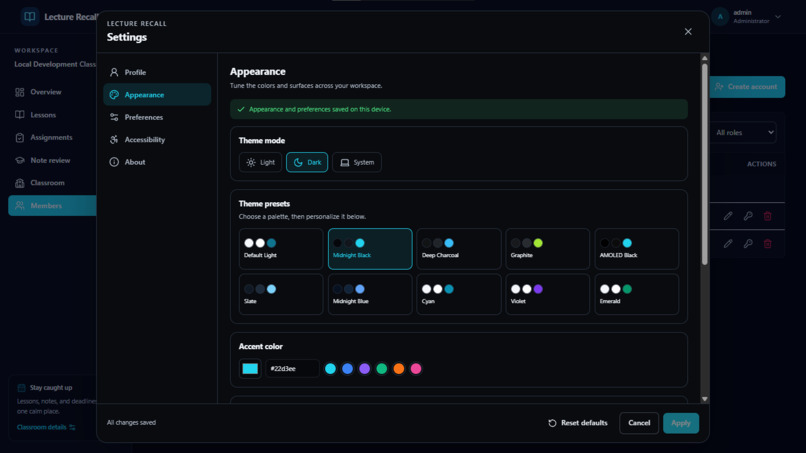Image resolution: width=806 pixels, height=453 pixels.
Task: Click the settings scrollbar down arrow
Action: point(705,399)
